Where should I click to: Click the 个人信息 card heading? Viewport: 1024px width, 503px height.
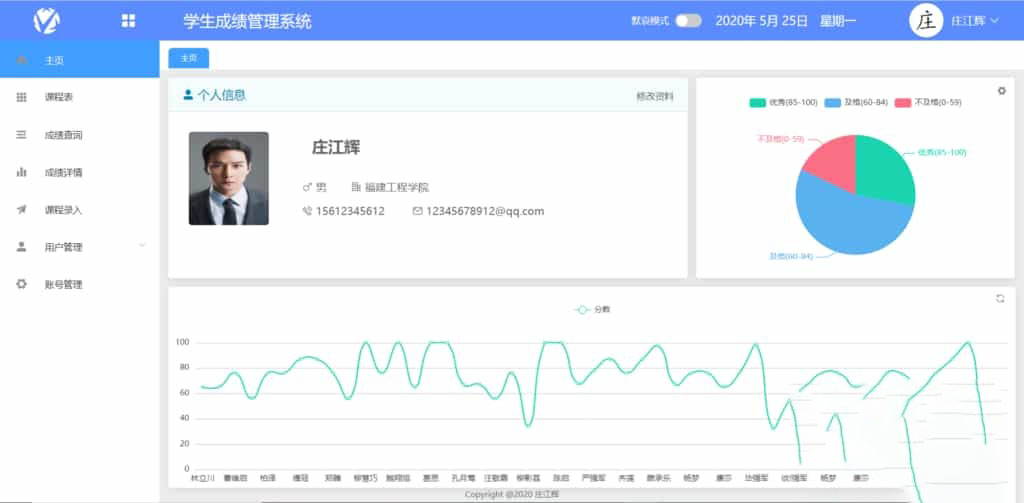[221, 95]
